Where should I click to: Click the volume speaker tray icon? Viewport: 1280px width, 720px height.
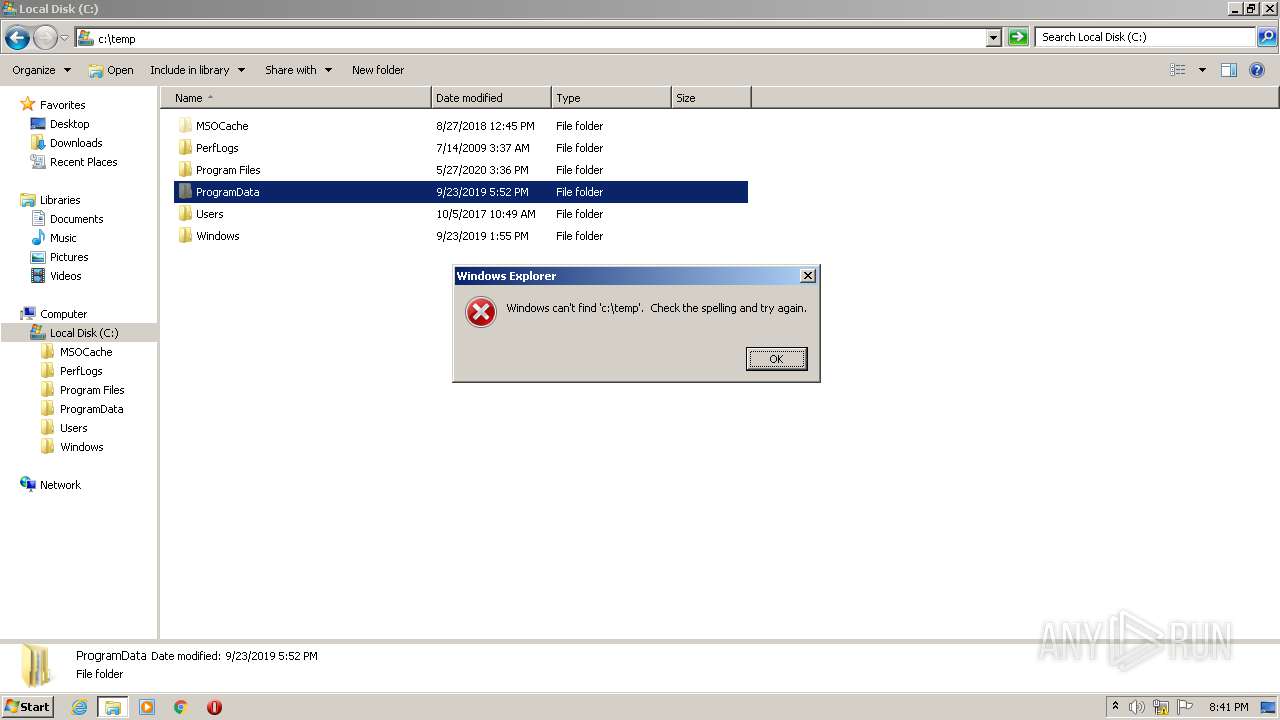1137,707
